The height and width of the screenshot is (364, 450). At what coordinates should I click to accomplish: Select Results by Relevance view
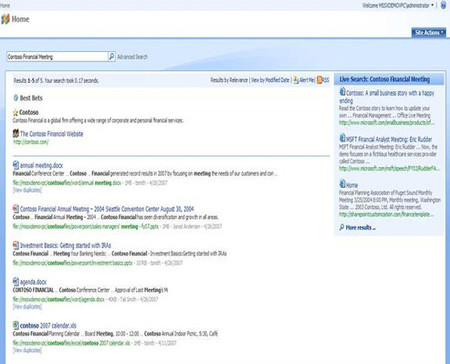coord(229,80)
